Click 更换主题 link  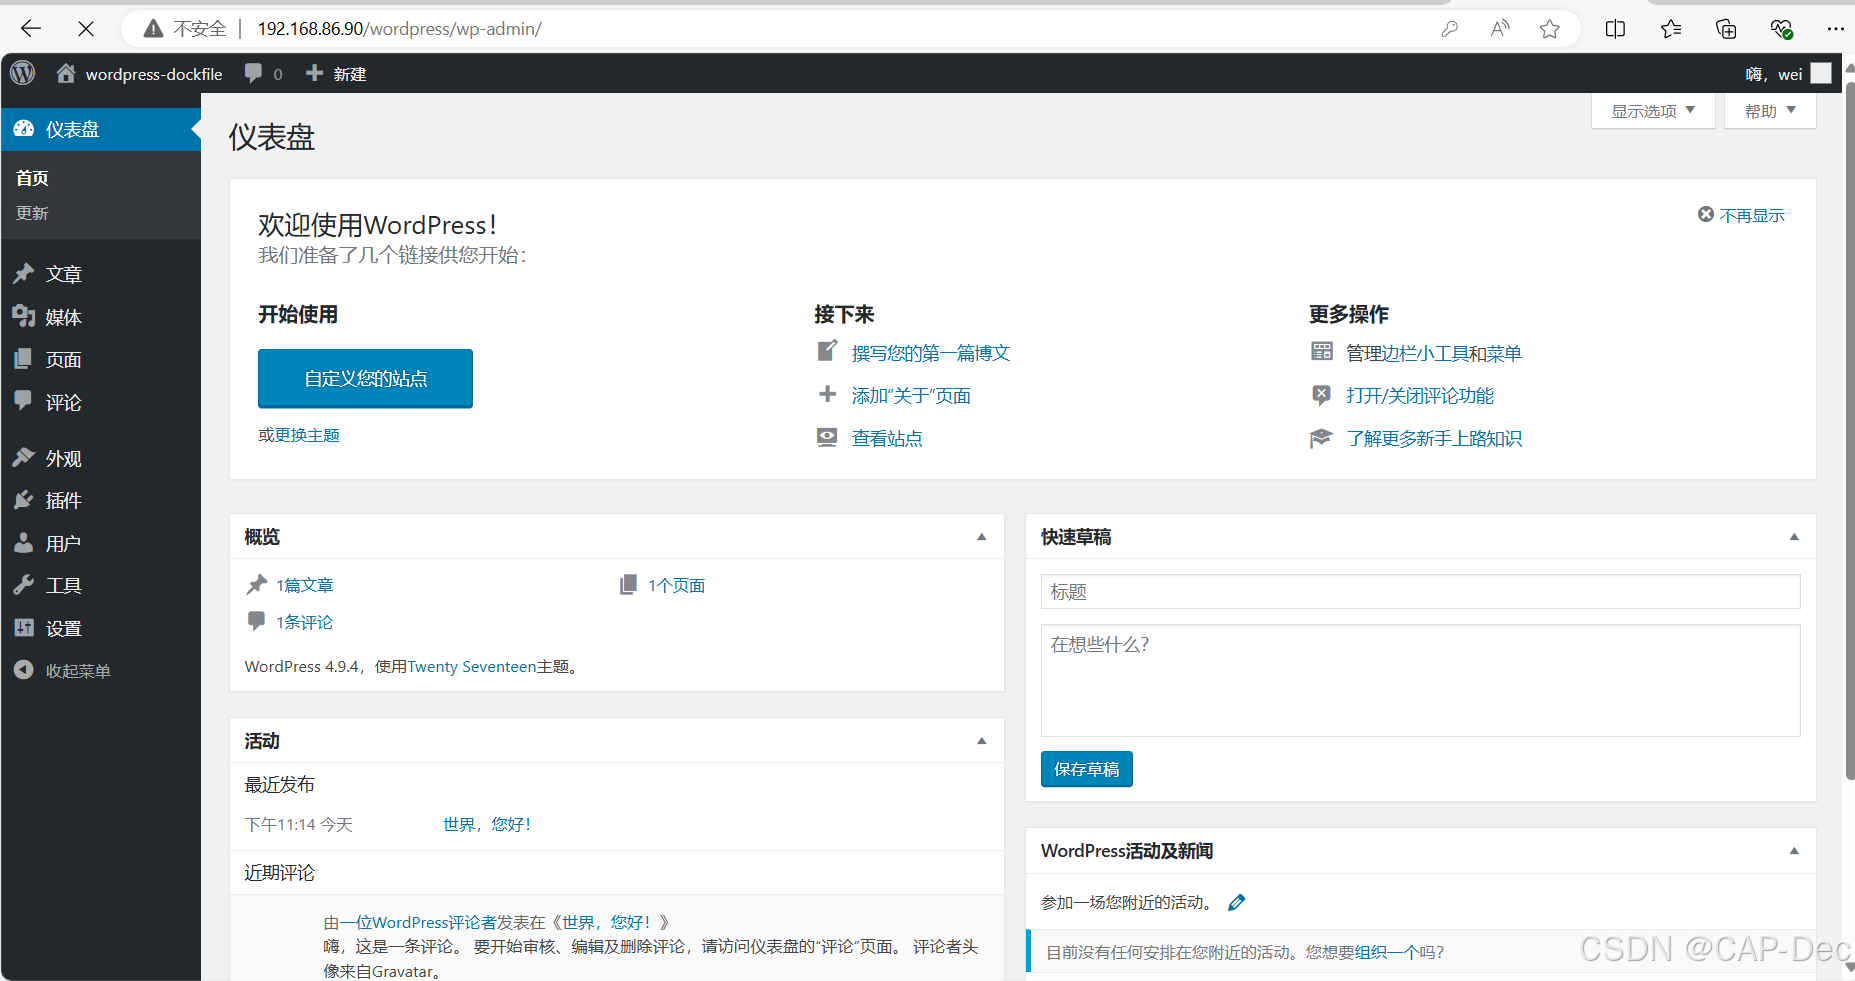[x=307, y=435]
